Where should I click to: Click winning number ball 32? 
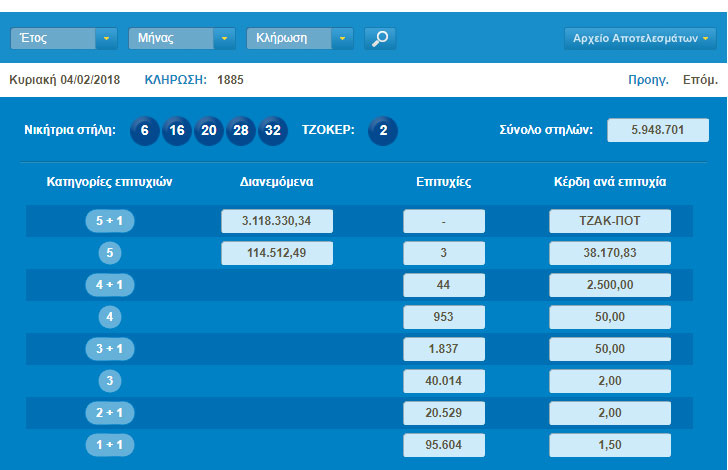point(273,130)
